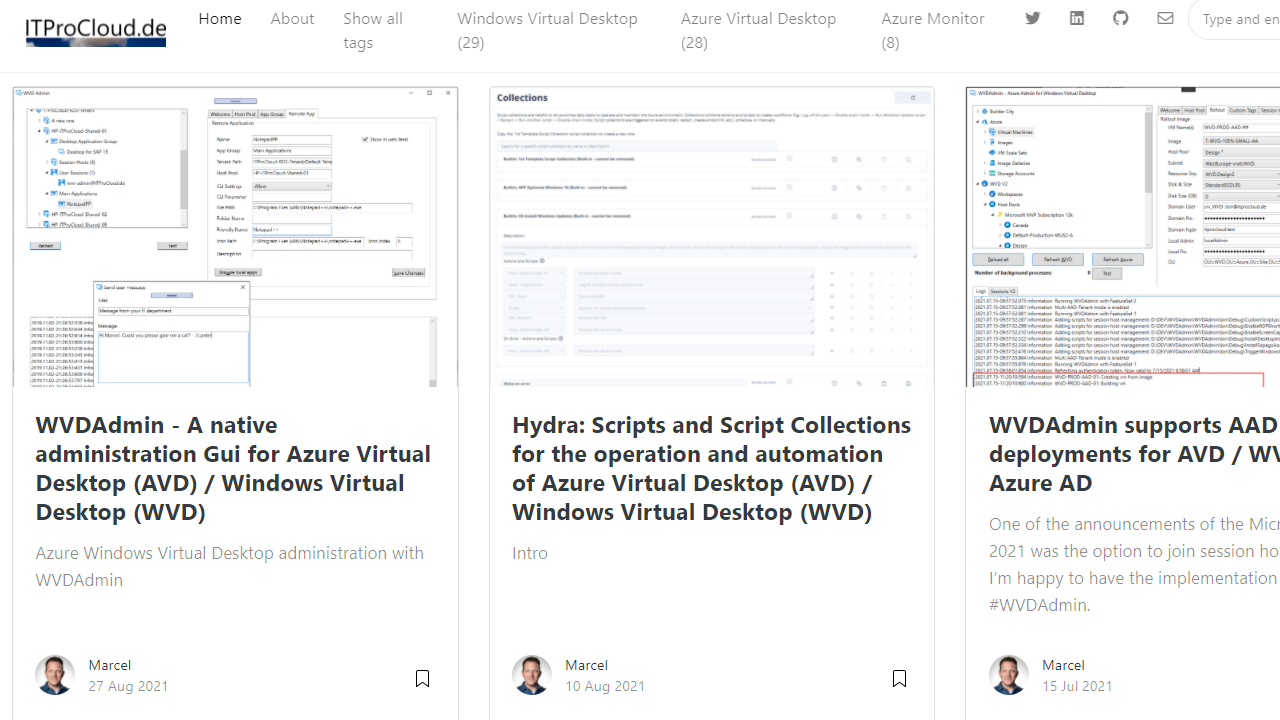Click Marcel's avatar on 15 Jul 2021 post
Image resolution: width=1280 pixels, height=720 pixels.
pyautogui.click(x=1009, y=675)
